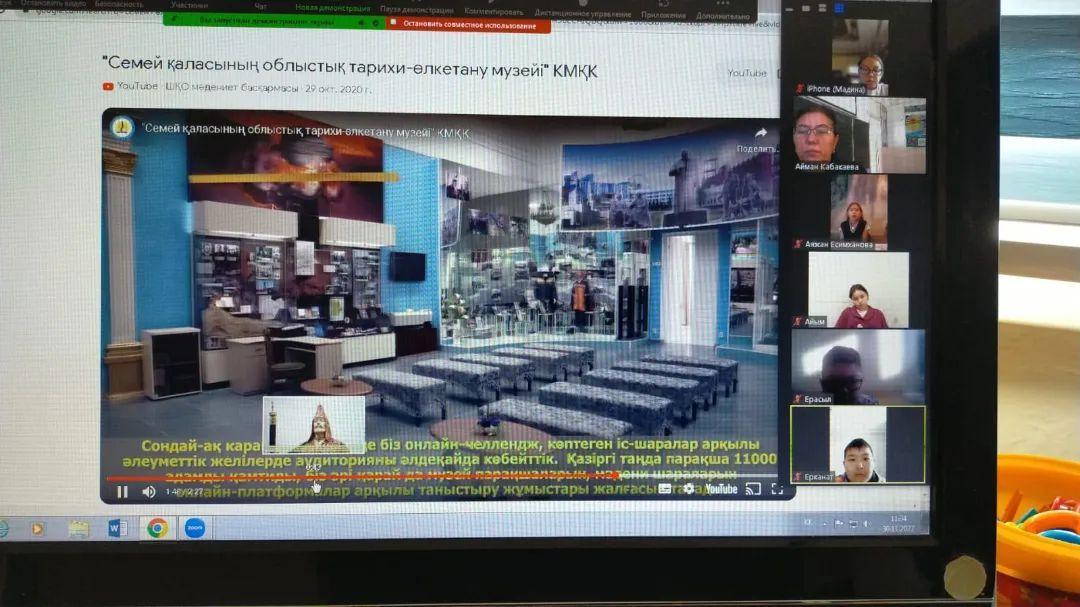Select Айым's participant video tile
The height and width of the screenshot is (607, 1080).
coord(858,290)
